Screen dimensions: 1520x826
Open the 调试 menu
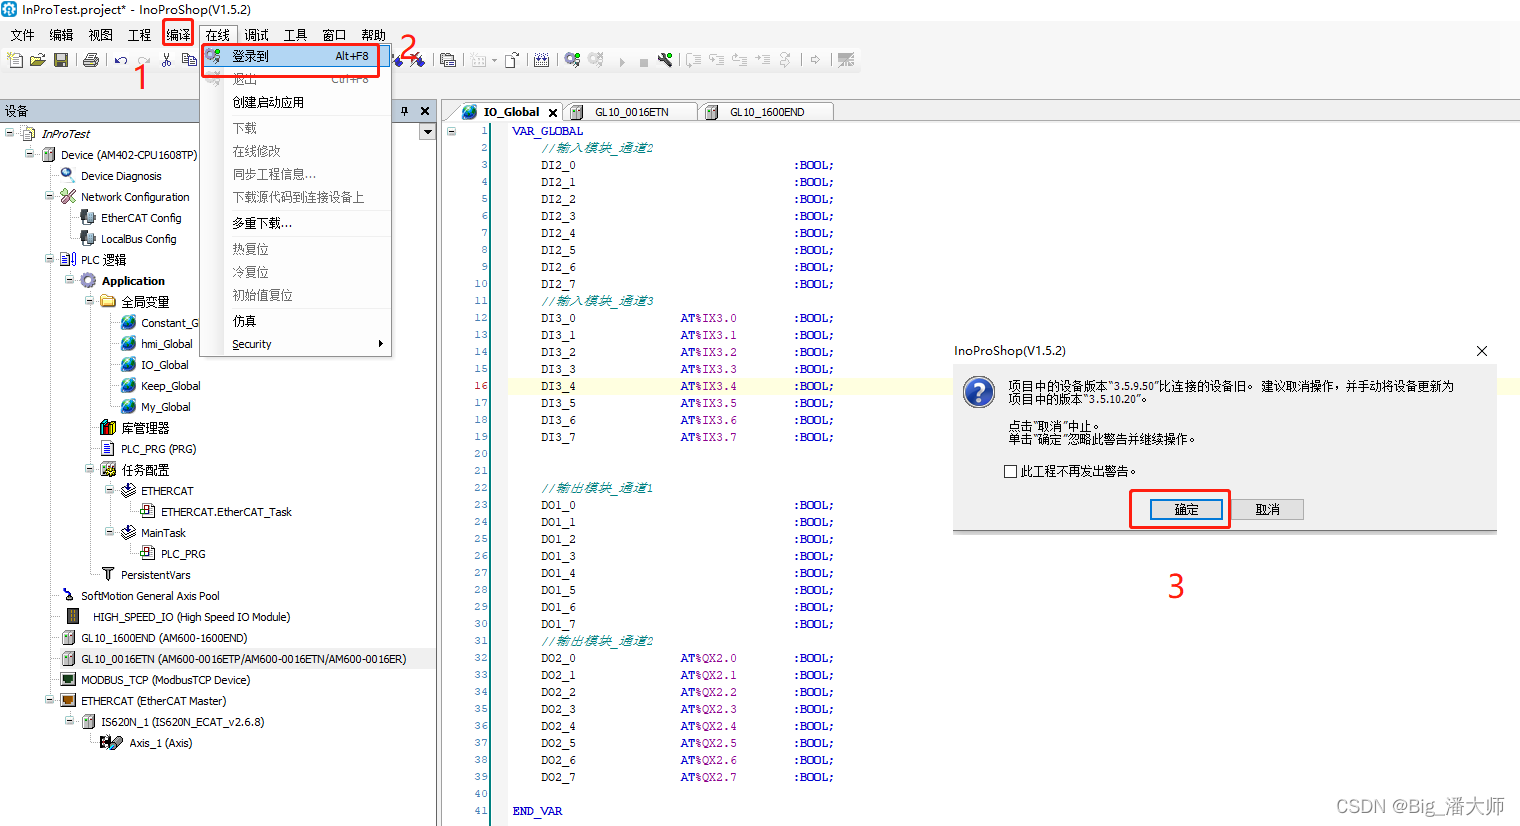tap(257, 35)
